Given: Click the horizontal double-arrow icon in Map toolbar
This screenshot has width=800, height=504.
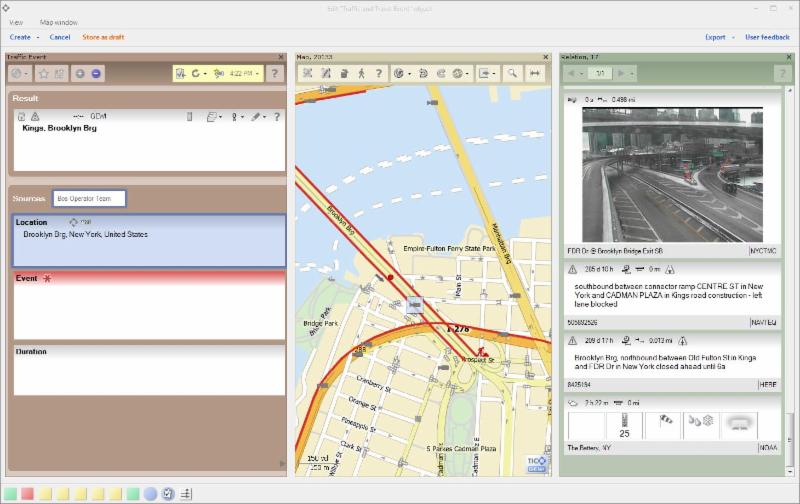Looking at the screenshot, I should (x=536, y=73).
